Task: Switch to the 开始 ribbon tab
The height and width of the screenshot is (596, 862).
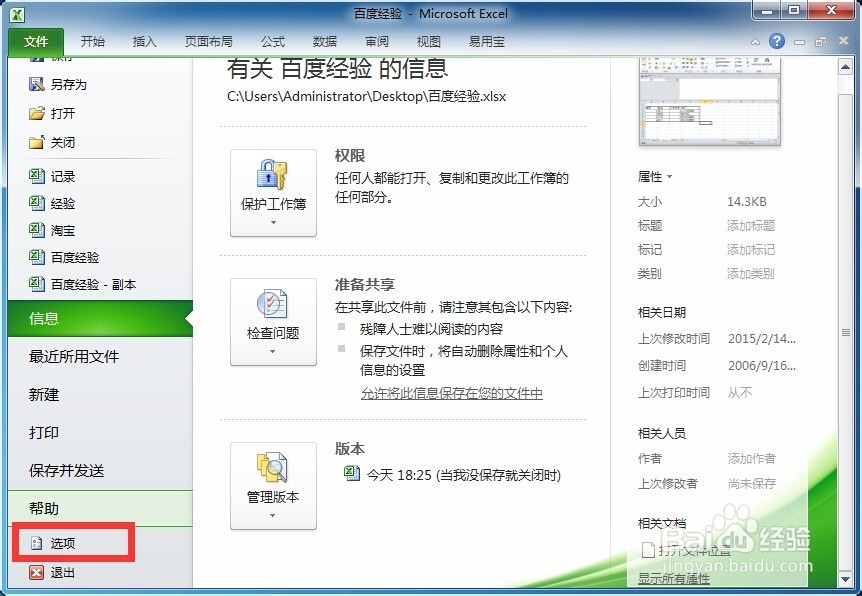Action: 92,42
